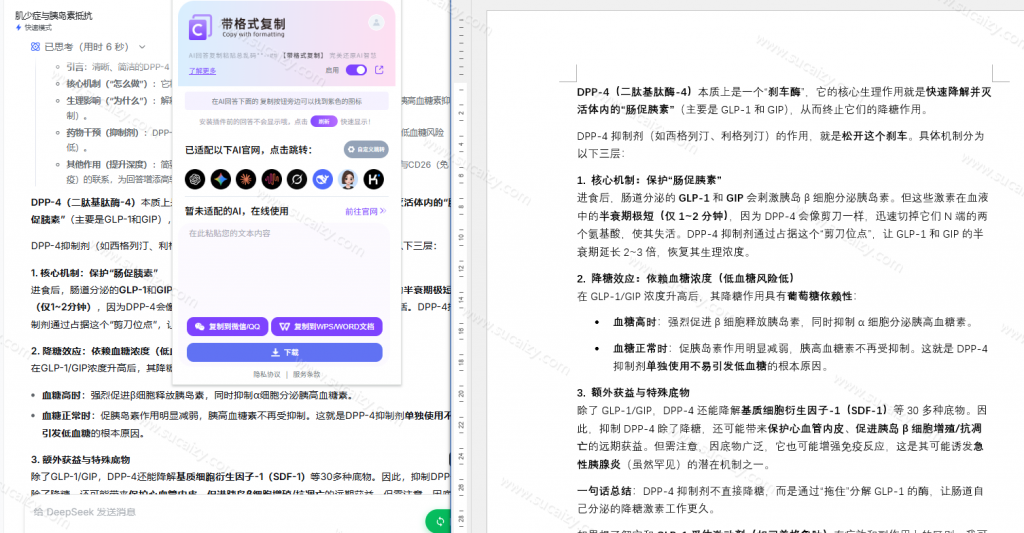Click into the 在此粘贴您的文本内容 text area
This screenshot has height=533, width=1024.
[x=287, y=268]
